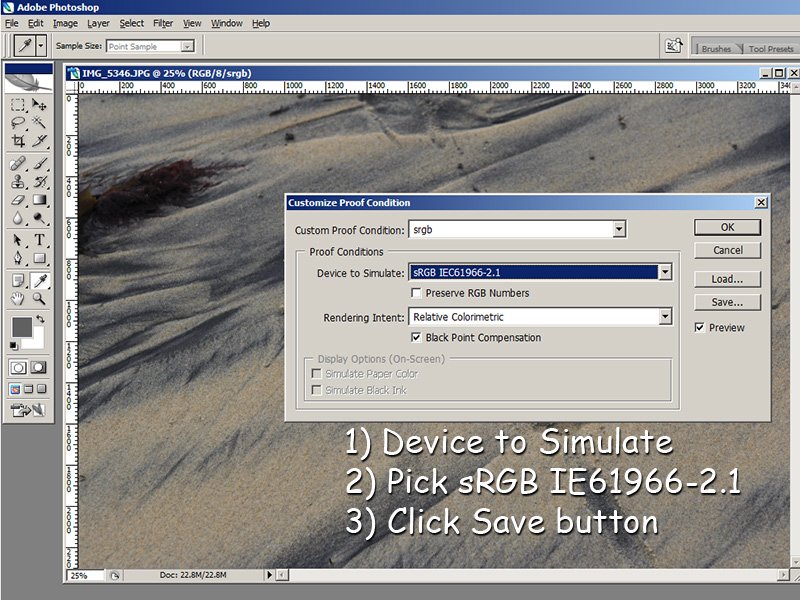Select the Rectangular Marquee tool
The height and width of the screenshot is (600, 800).
(x=18, y=104)
